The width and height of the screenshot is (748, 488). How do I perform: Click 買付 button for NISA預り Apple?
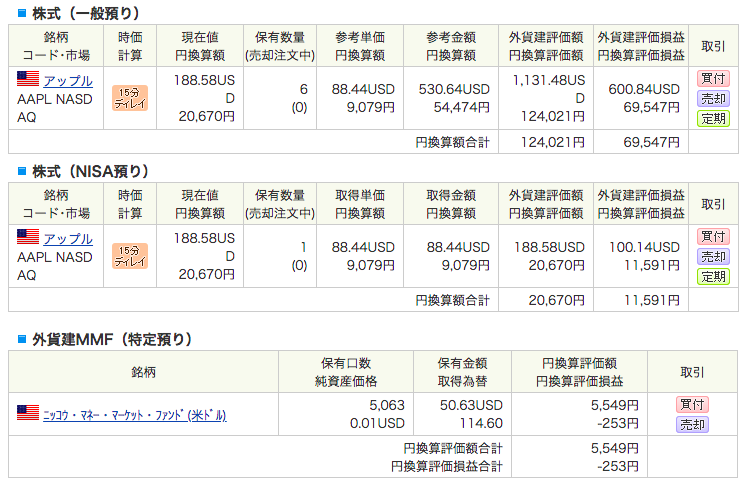click(x=713, y=236)
